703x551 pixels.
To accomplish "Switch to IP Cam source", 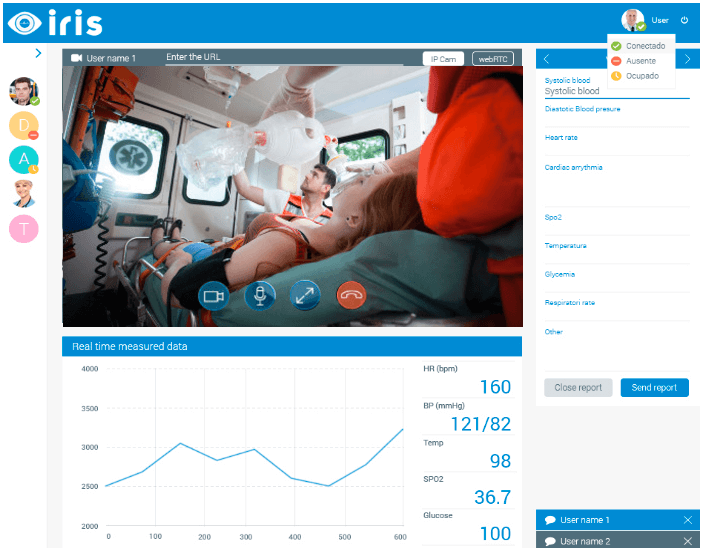I will pyautogui.click(x=443, y=59).
